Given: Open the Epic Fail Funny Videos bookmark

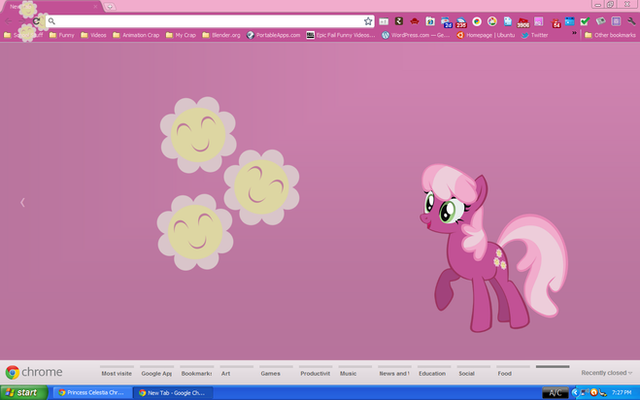Looking at the screenshot, I should pyautogui.click(x=341, y=35).
